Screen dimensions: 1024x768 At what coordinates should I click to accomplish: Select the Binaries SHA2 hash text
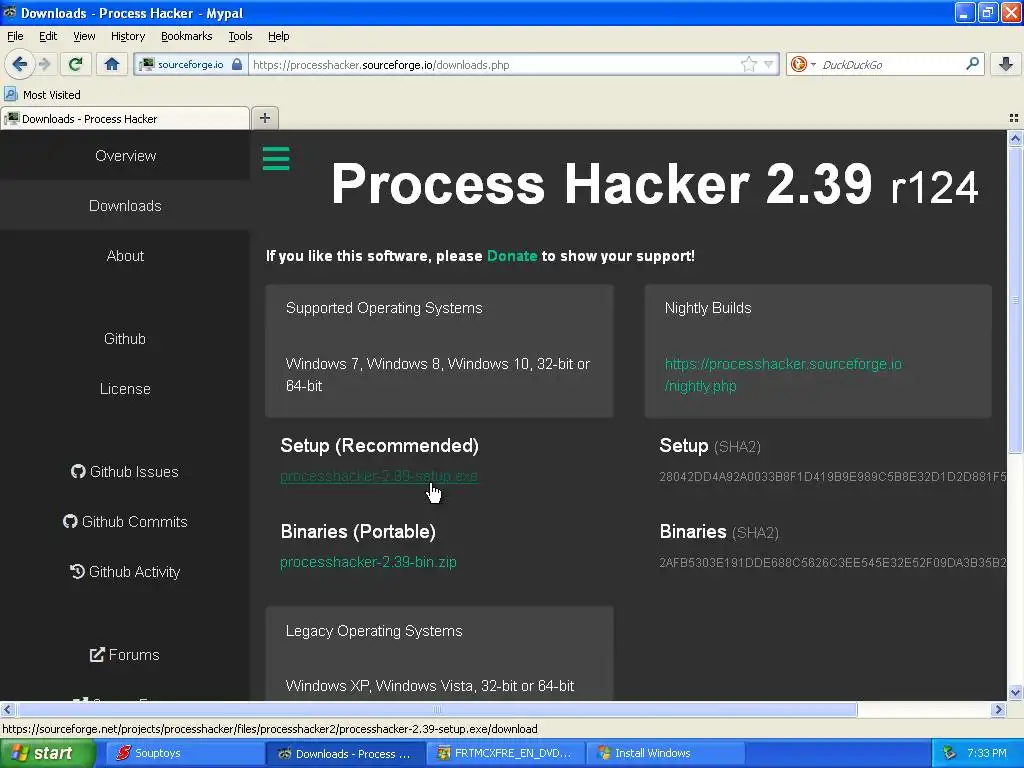tap(833, 562)
